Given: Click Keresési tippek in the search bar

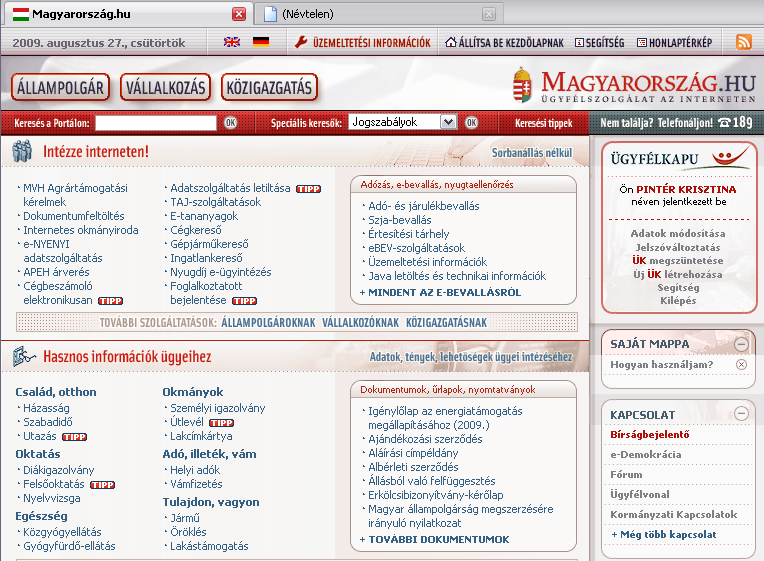Looking at the screenshot, I should coord(544,123).
